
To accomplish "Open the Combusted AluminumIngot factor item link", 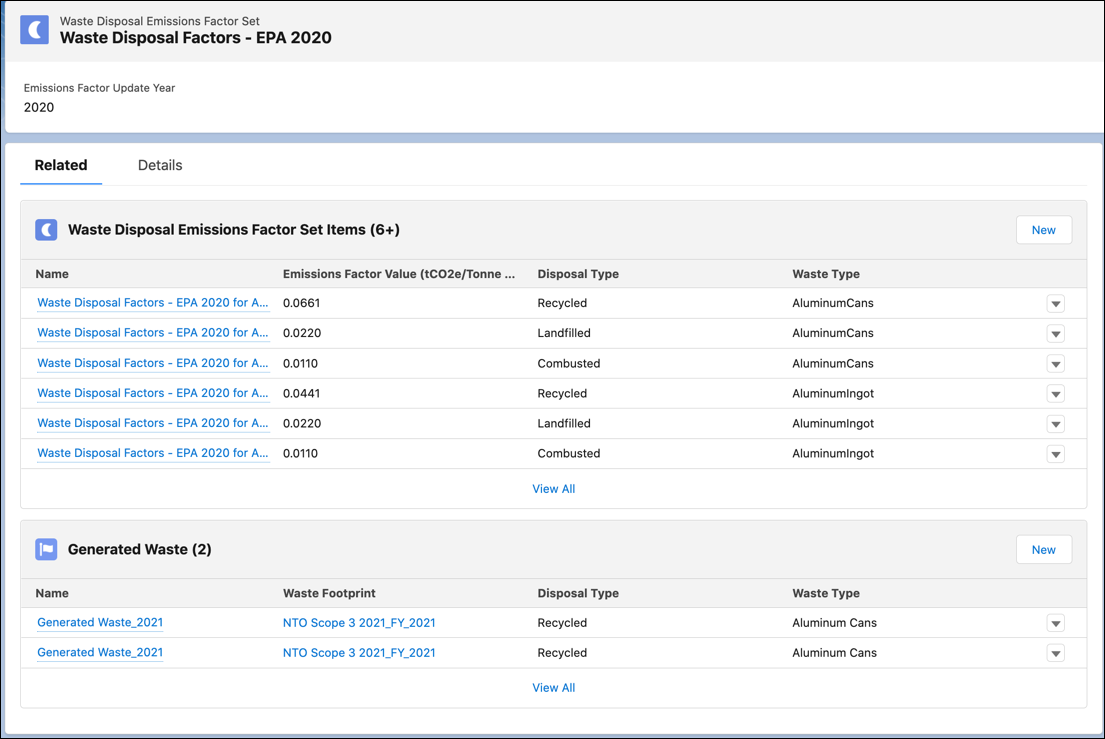I will [x=153, y=453].
